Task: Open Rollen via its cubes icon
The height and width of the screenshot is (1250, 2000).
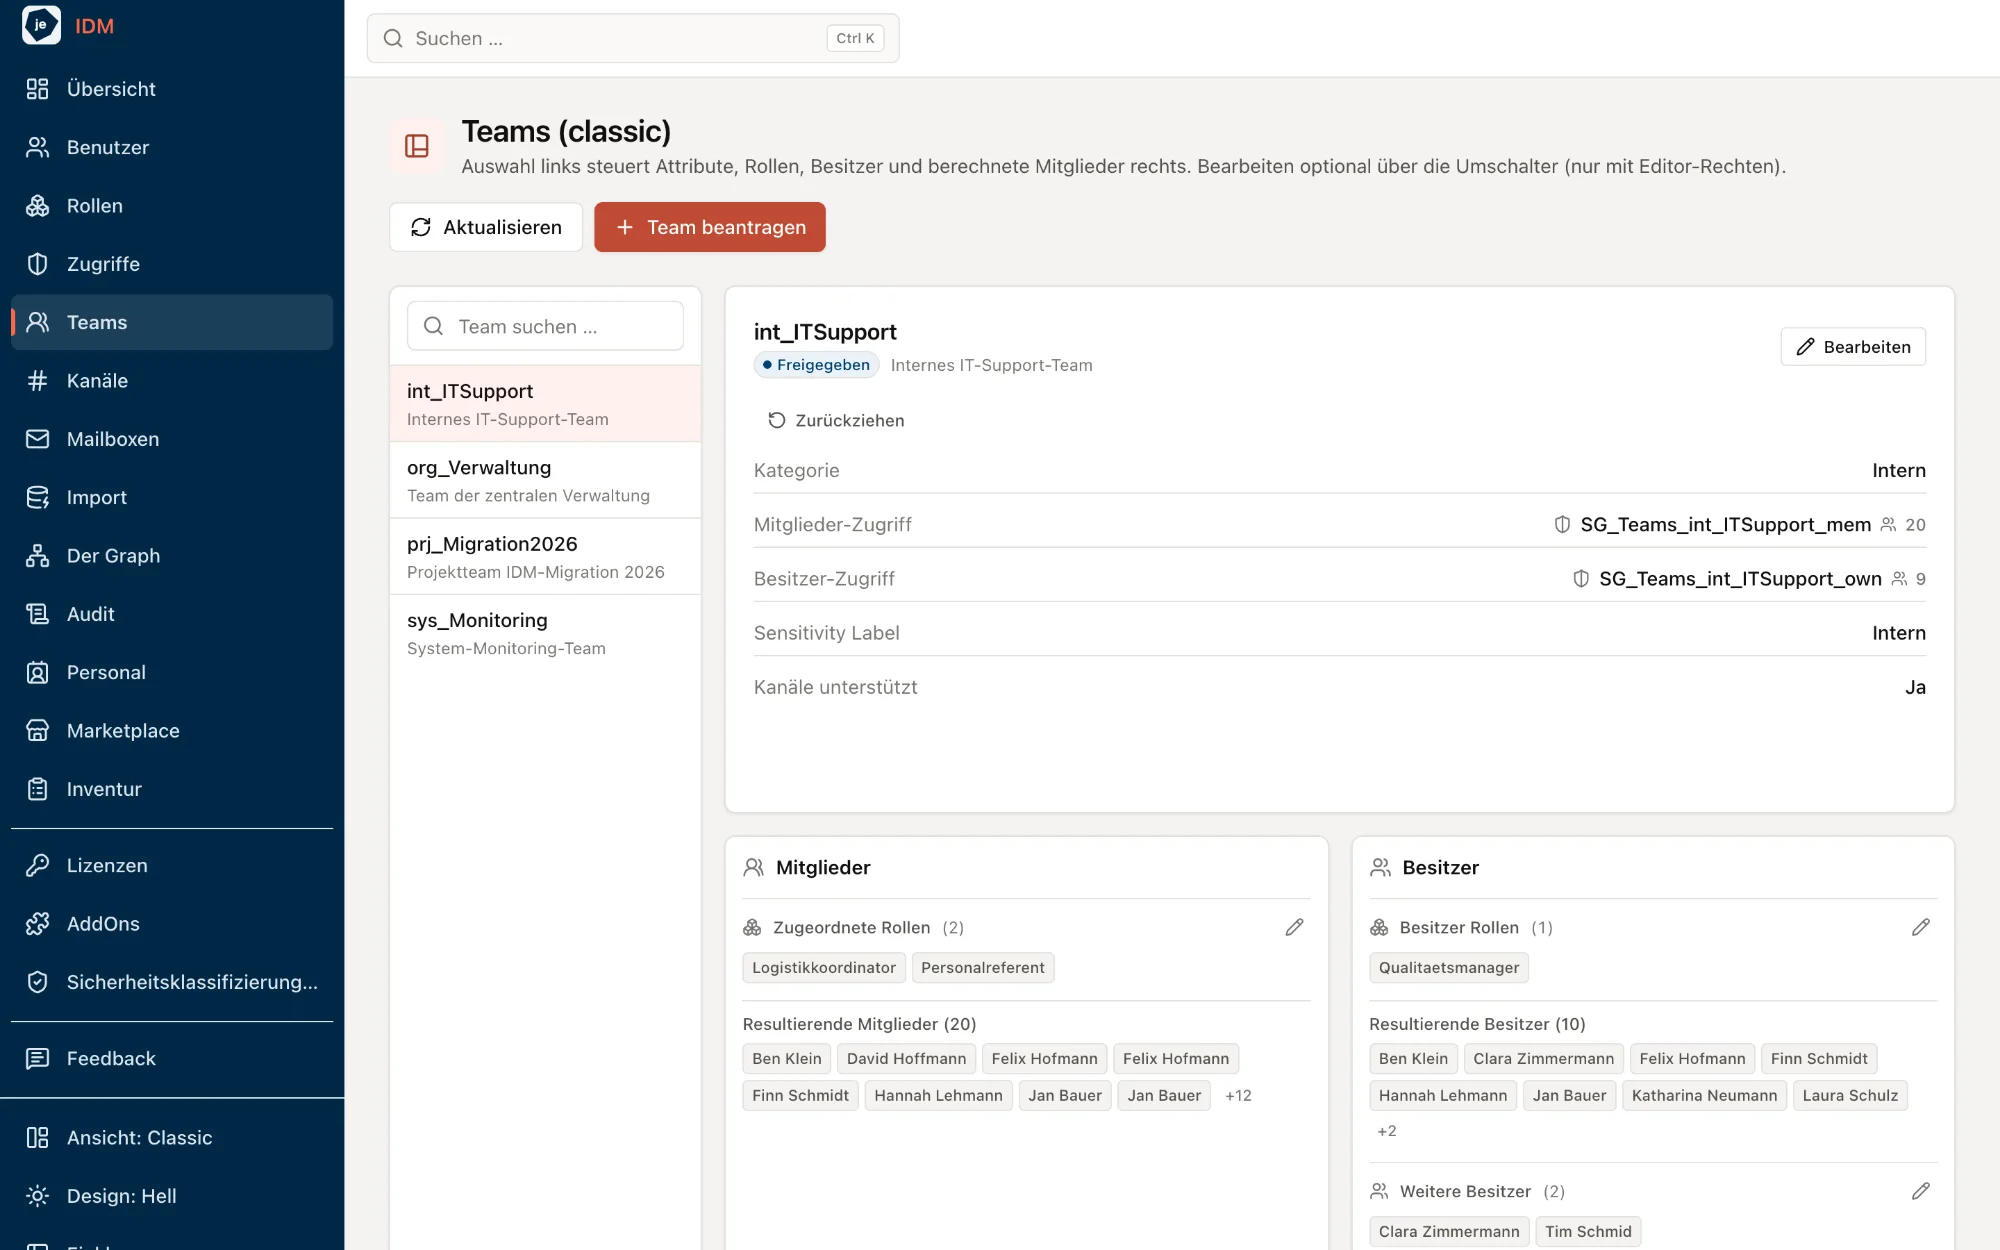Action: (x=37, y=206)
